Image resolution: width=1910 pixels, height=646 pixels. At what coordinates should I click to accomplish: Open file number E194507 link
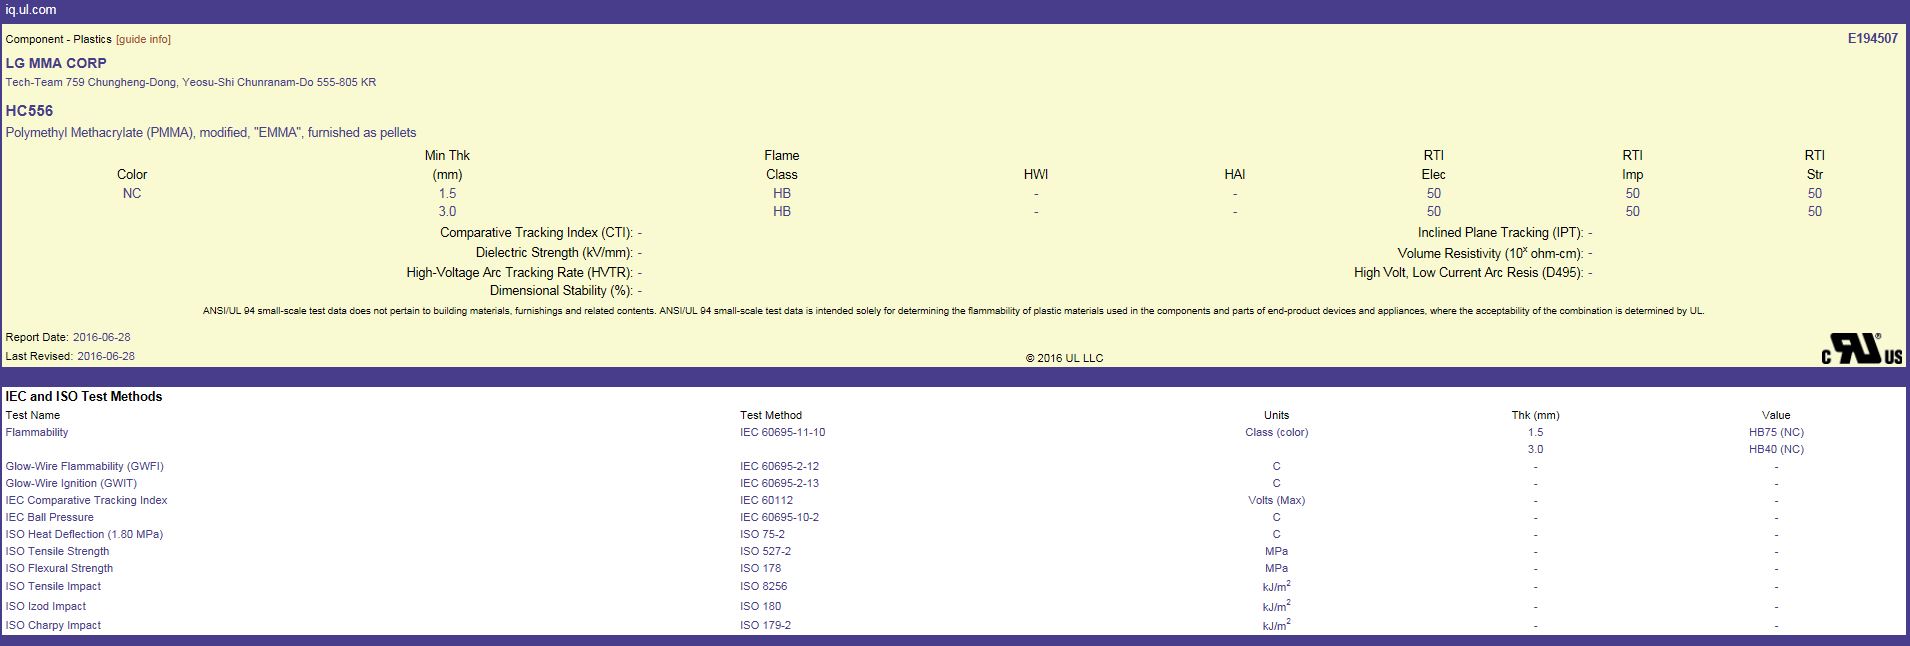1872,39
